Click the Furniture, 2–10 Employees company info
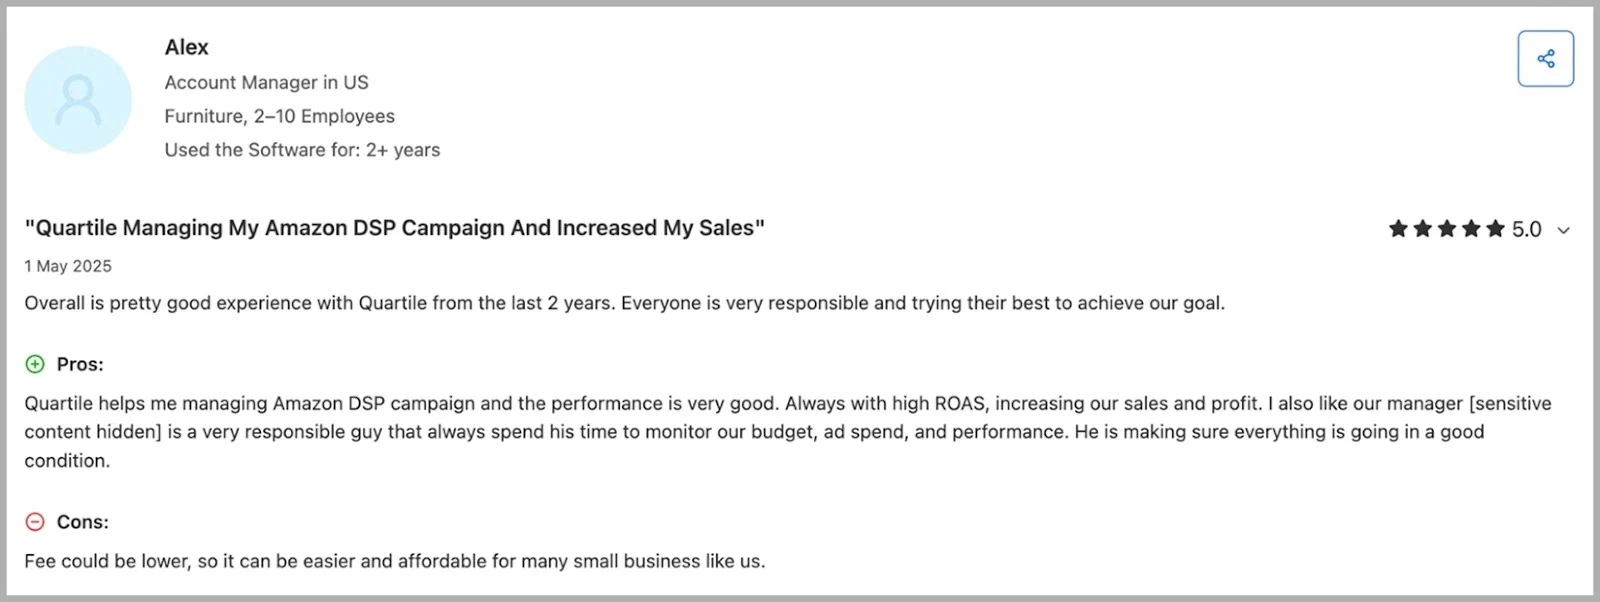1600x602 pixels. (x=280, y=116)
